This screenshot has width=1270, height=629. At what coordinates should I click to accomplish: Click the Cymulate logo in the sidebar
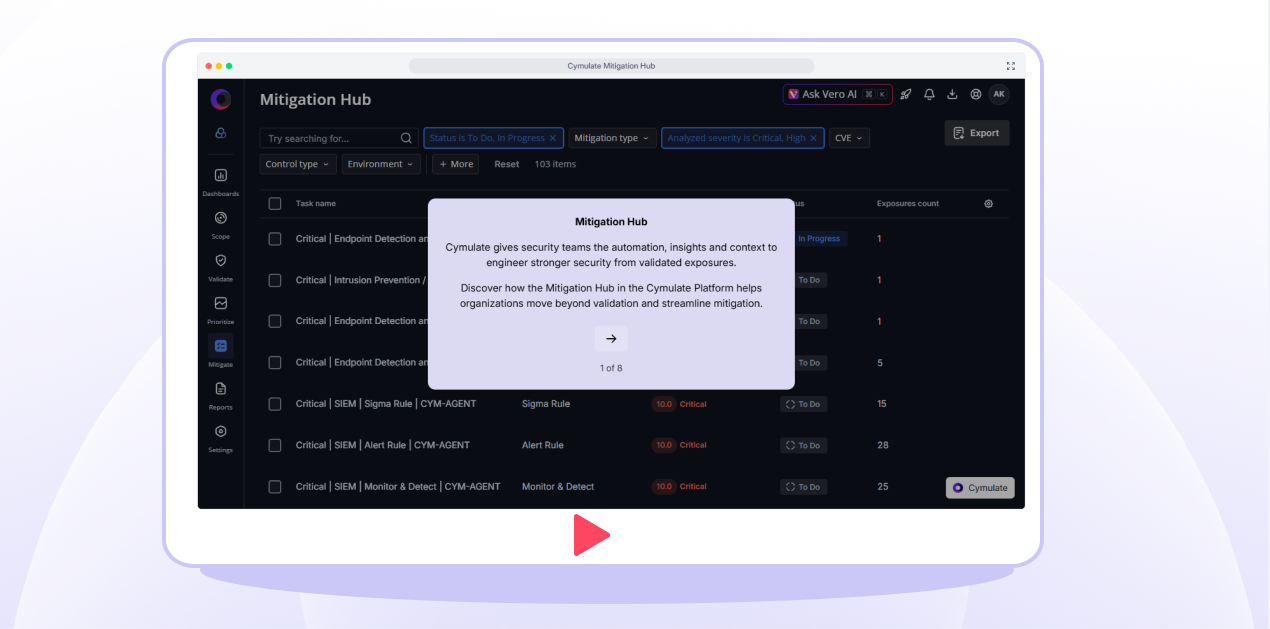(x=221, y=99)
